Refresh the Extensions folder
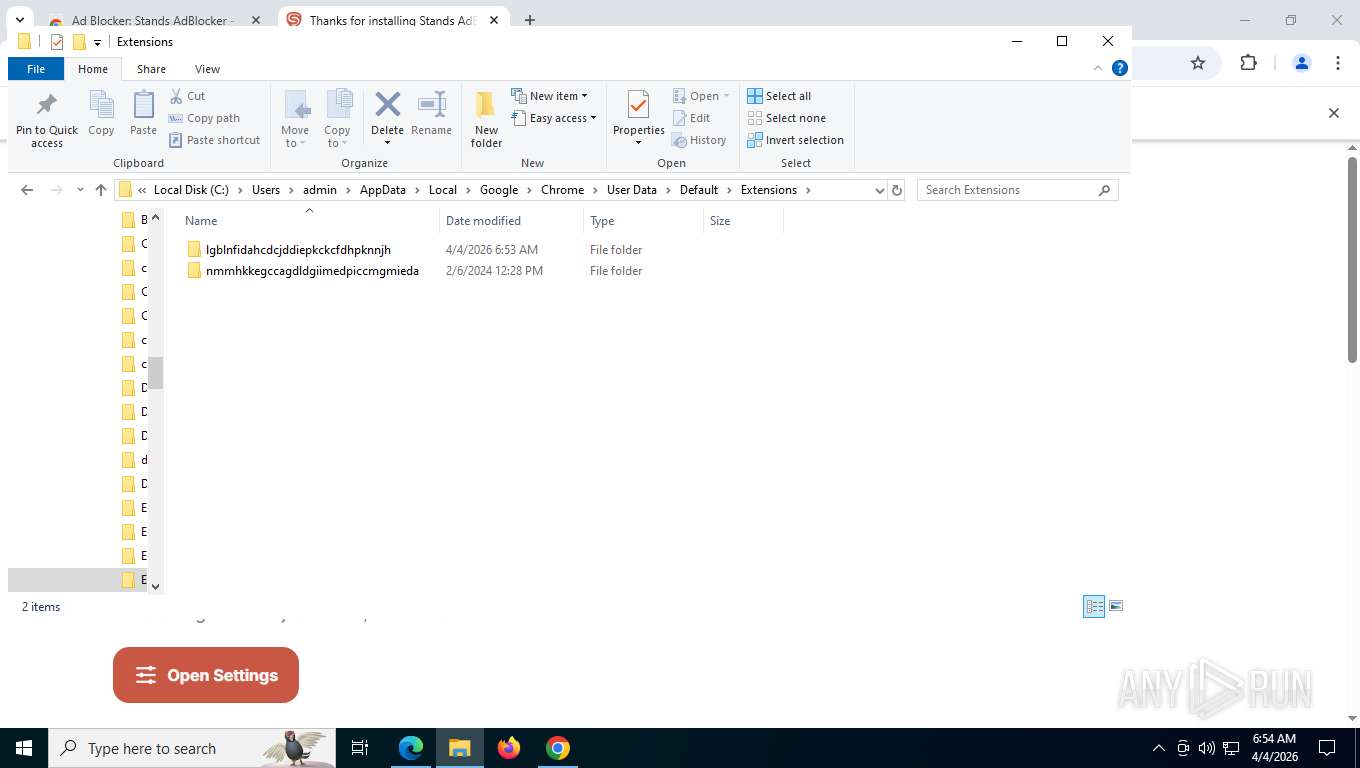Viewport: 1360px width, 768px height. 897,190
